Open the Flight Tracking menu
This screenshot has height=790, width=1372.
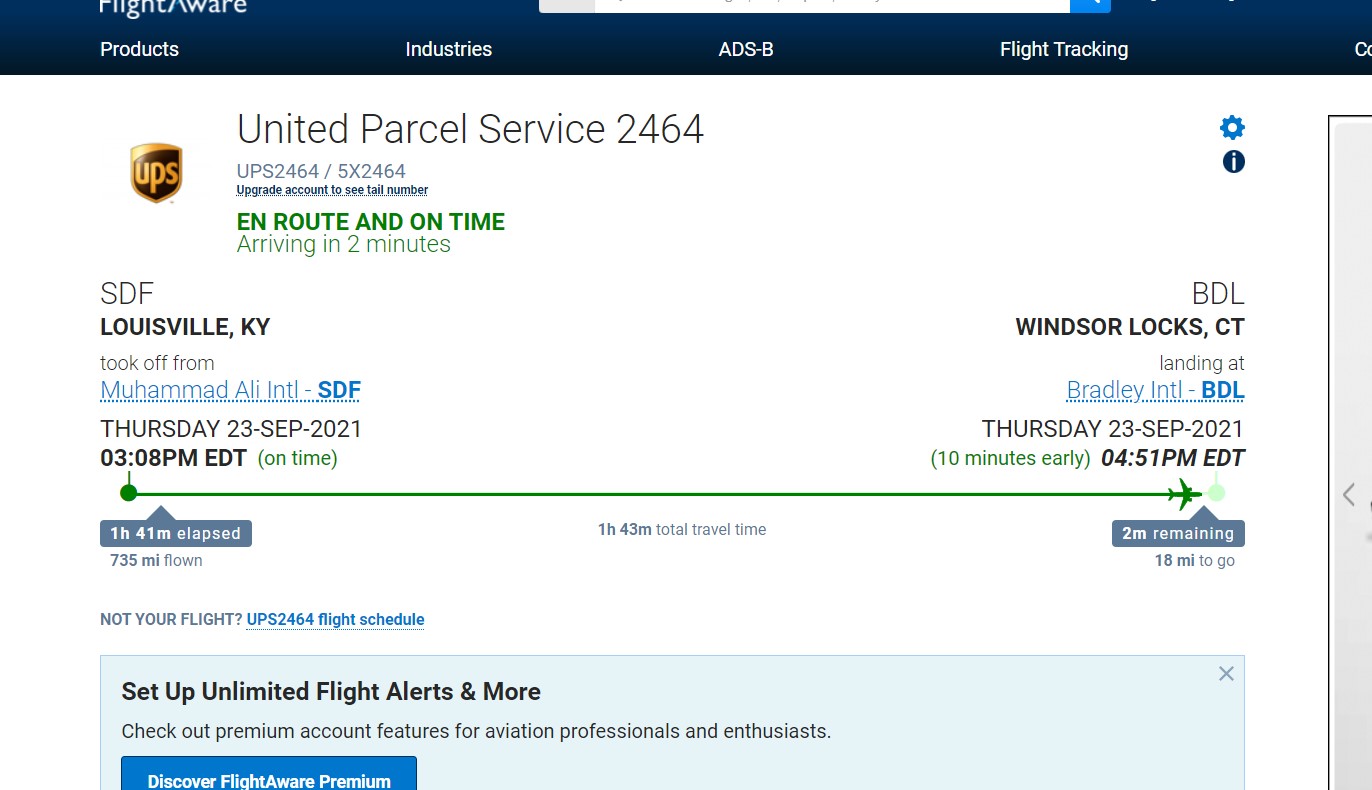tap(1063, 49)
